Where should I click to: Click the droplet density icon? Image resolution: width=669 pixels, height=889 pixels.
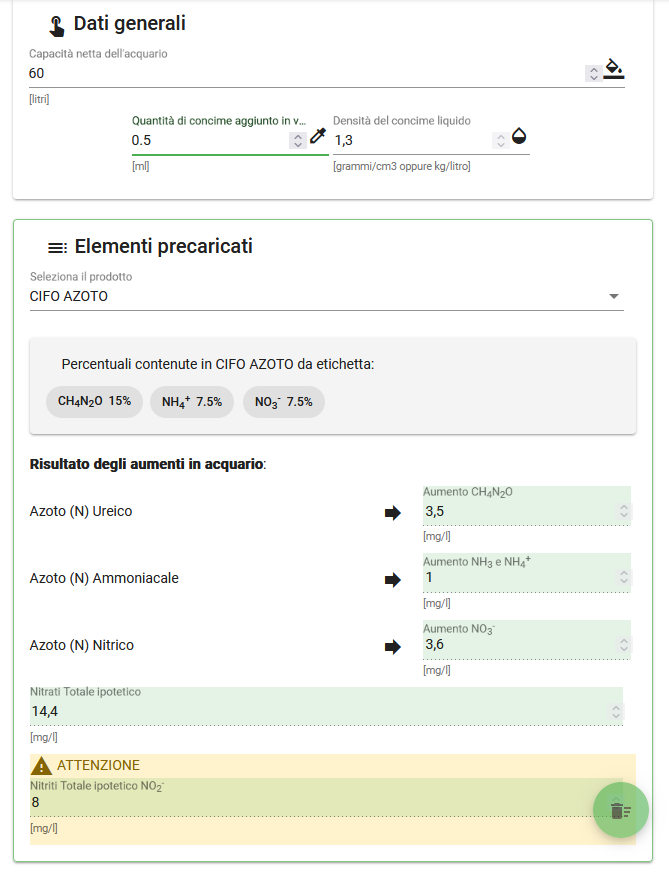519,136
